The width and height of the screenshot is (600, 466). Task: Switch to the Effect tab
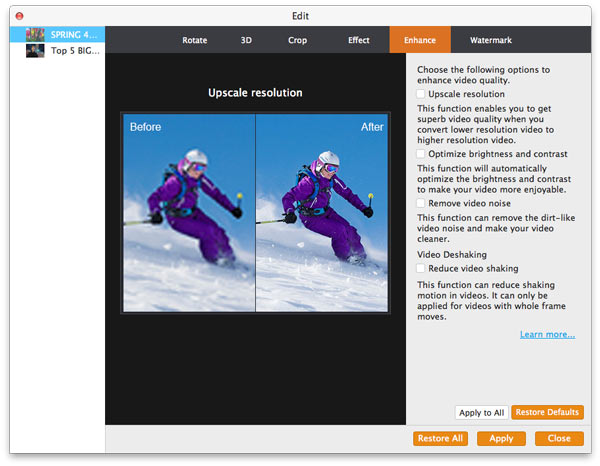pyautogui.click(x=359, y=40)
